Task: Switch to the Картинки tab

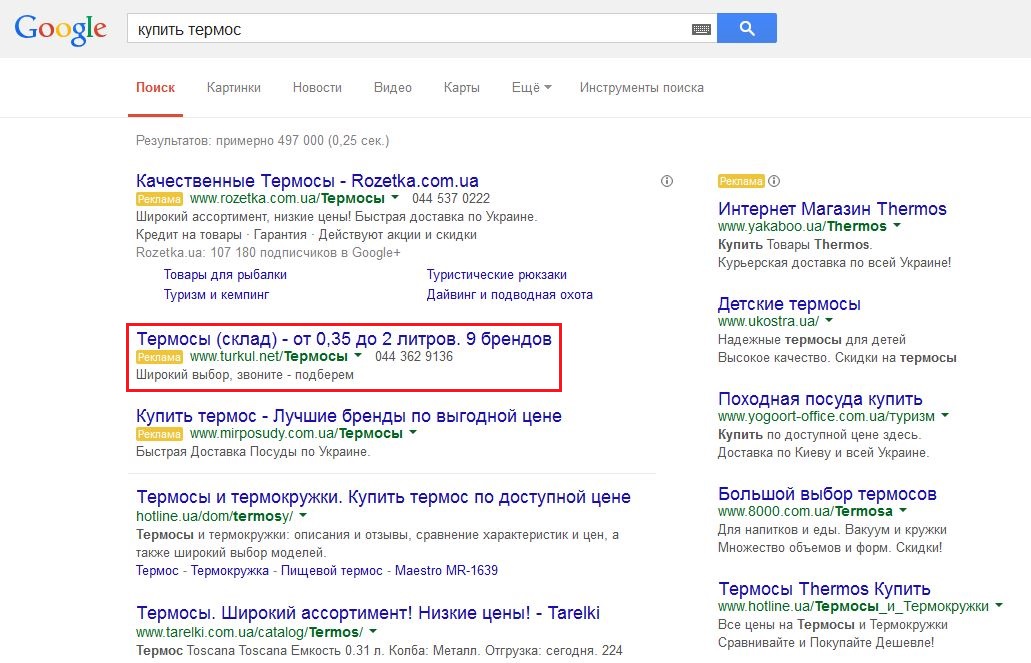Action: (x=233, y=87)
